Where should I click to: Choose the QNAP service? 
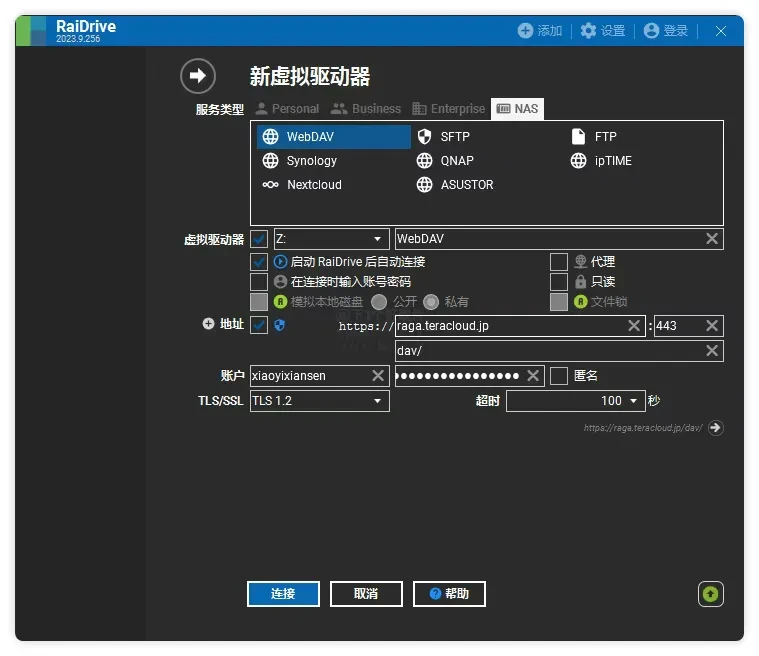[445, 161]
